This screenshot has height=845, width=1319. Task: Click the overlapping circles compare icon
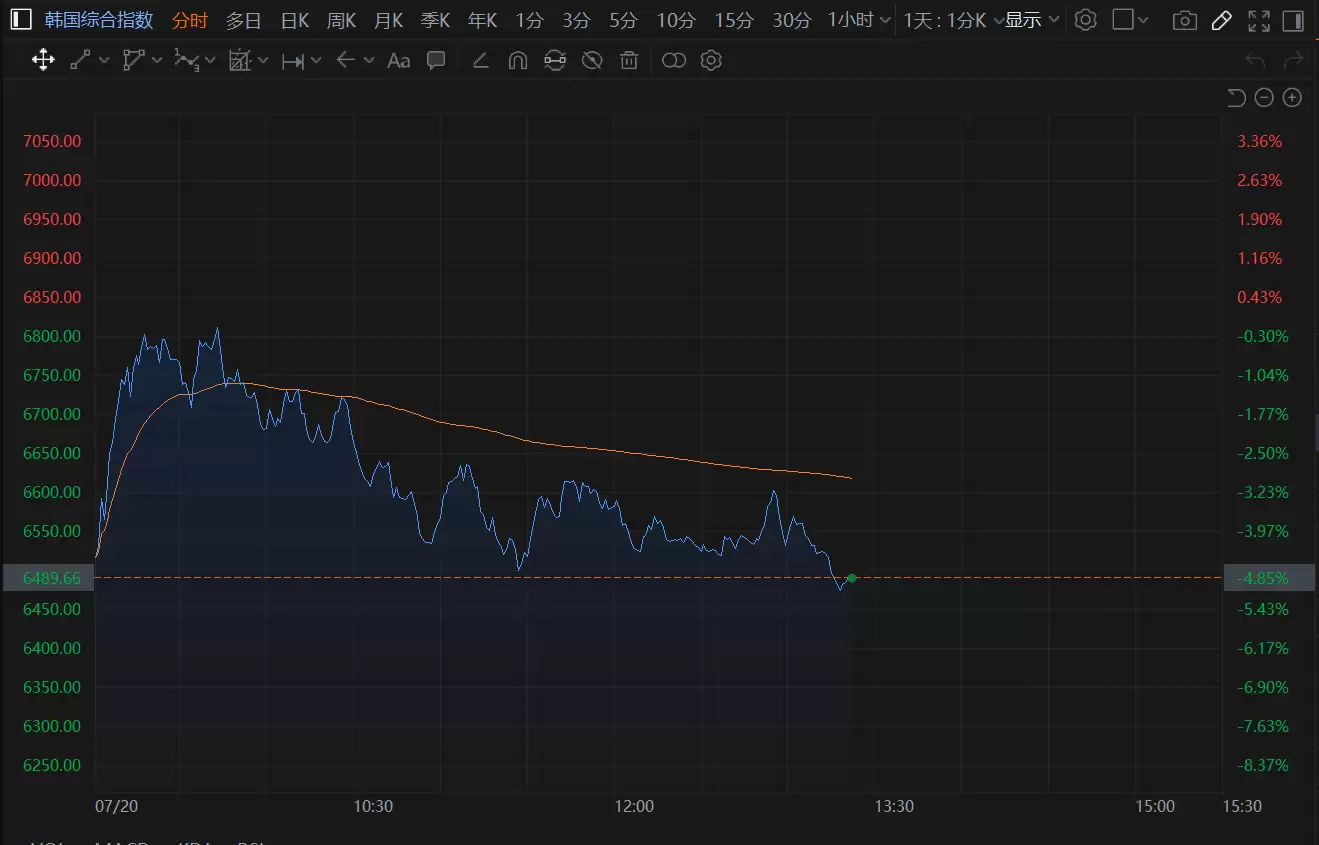(674, 60)
